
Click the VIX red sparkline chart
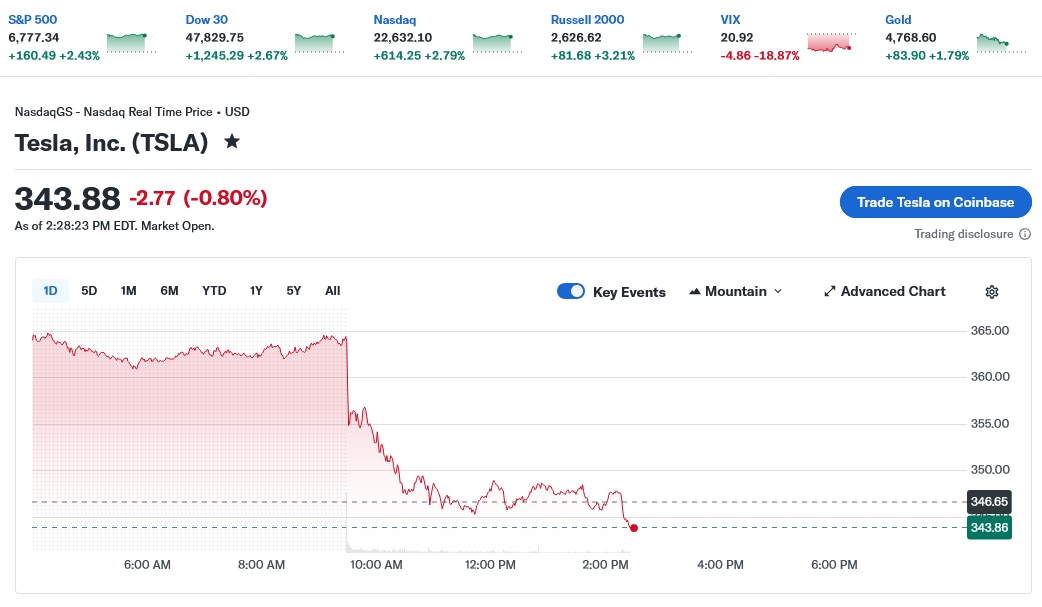(x=829, y=42)
